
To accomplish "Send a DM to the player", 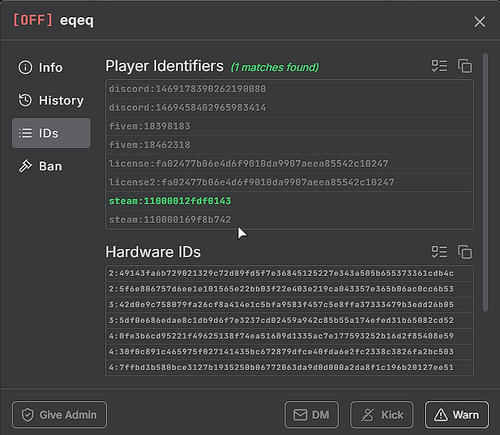I will point(312,415).
